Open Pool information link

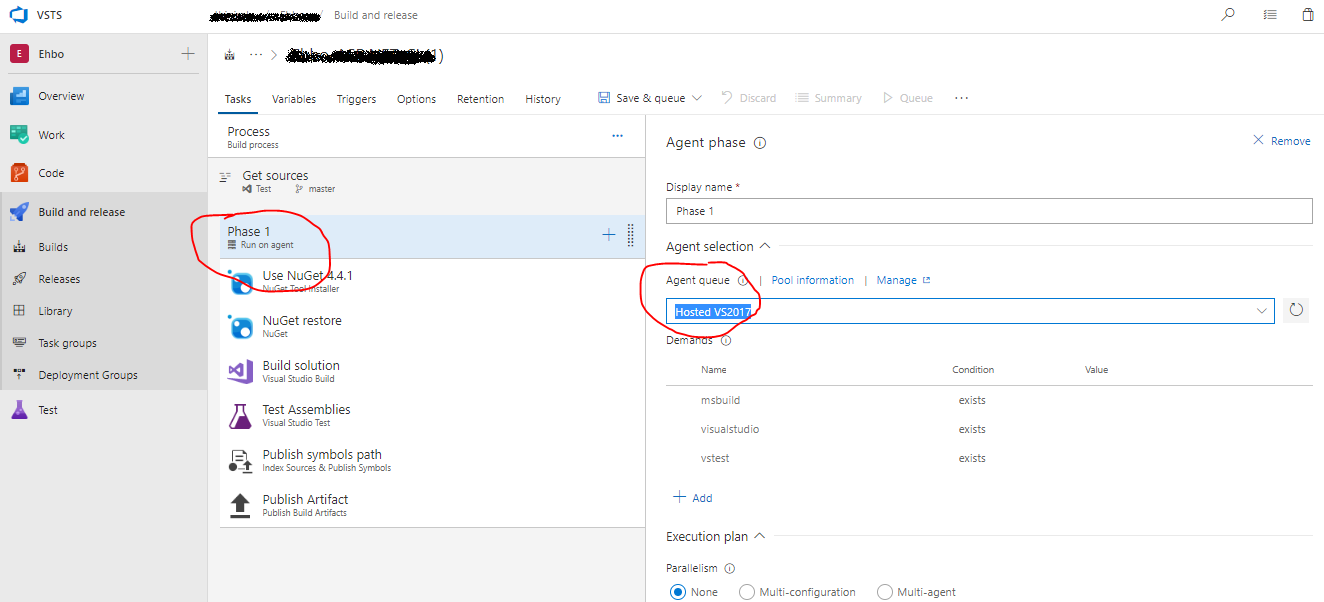pos(813,280)
